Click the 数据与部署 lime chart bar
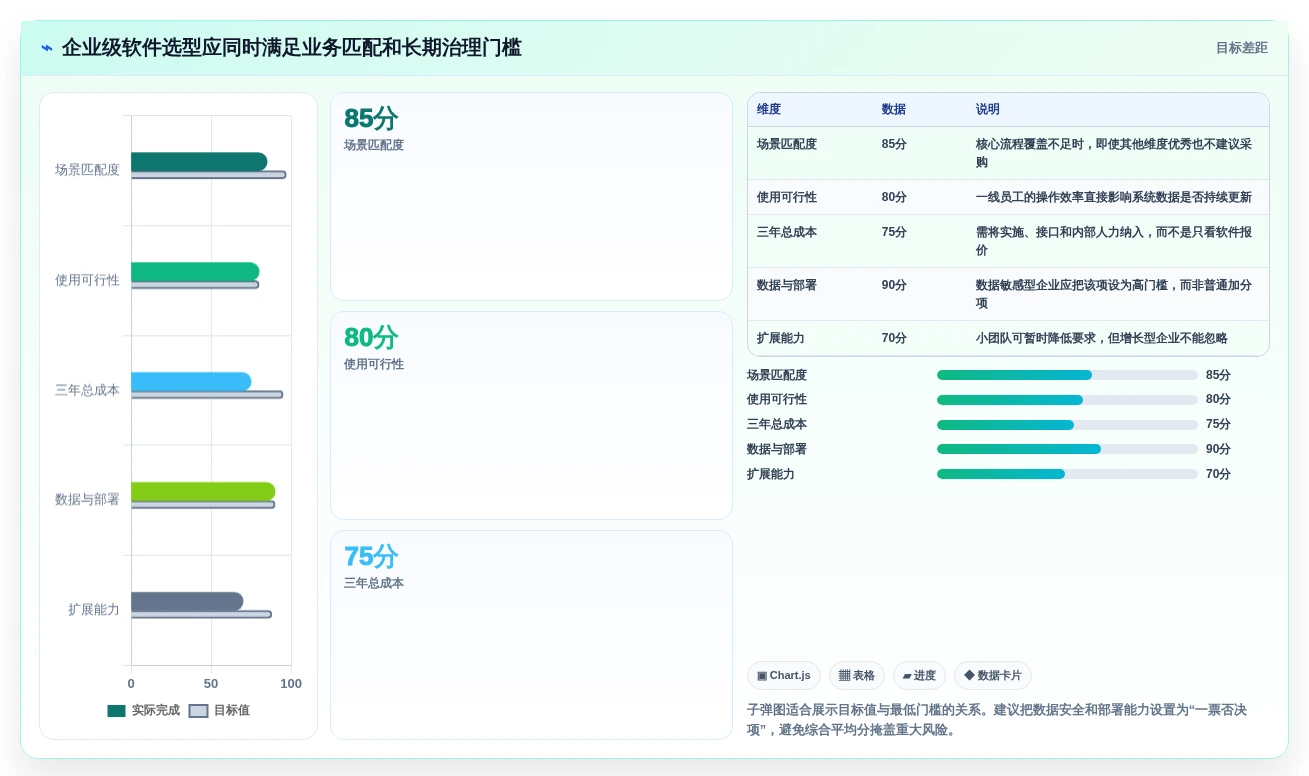The width and height of the screenshot is (1309, 776). [x=203, y=492]
